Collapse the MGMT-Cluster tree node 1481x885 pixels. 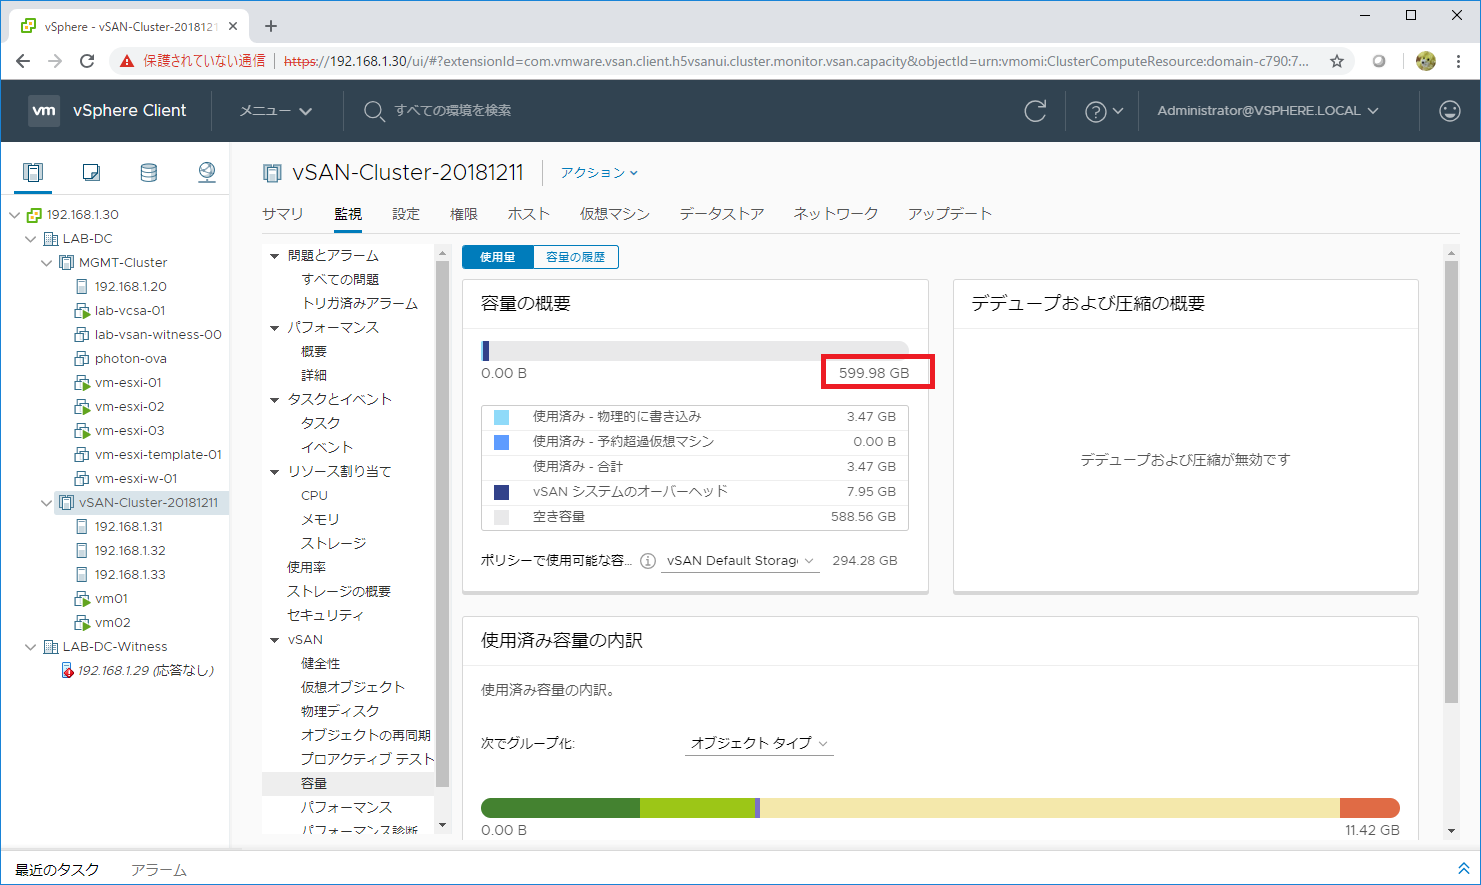pos(46,263)
